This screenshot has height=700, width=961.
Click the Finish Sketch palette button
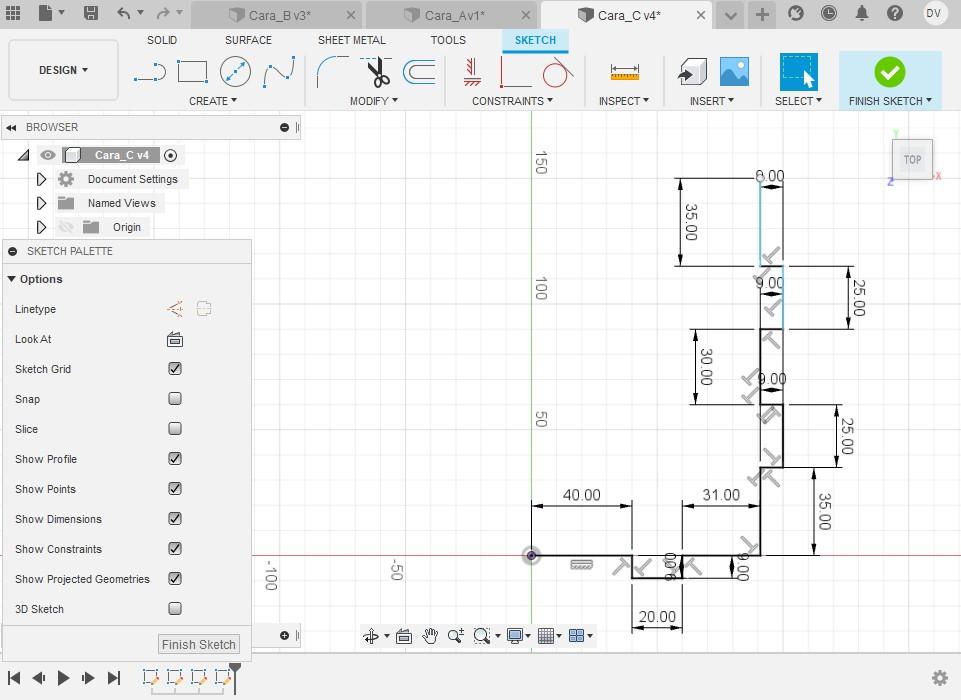(x=199, y=644)
